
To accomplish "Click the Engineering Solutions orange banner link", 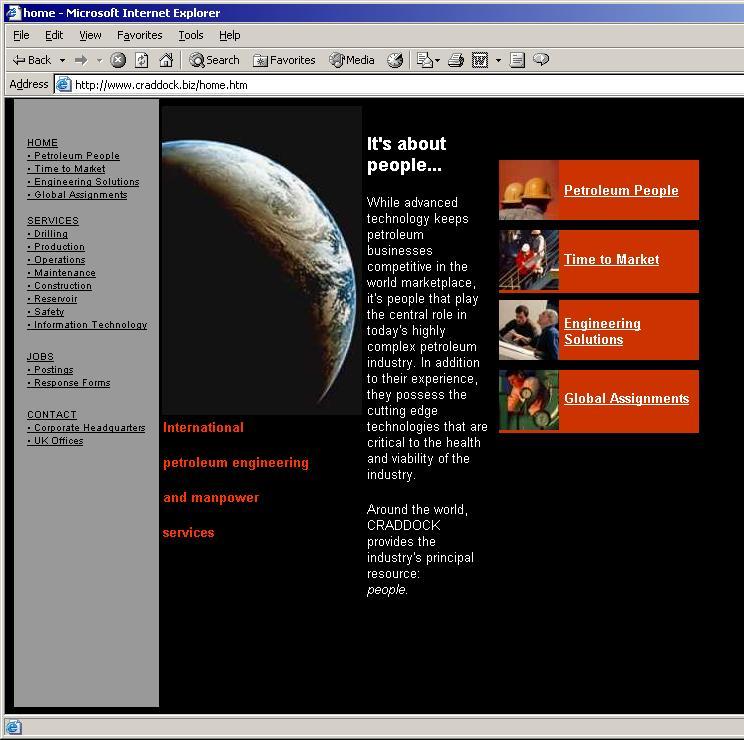I will point(602,331).
